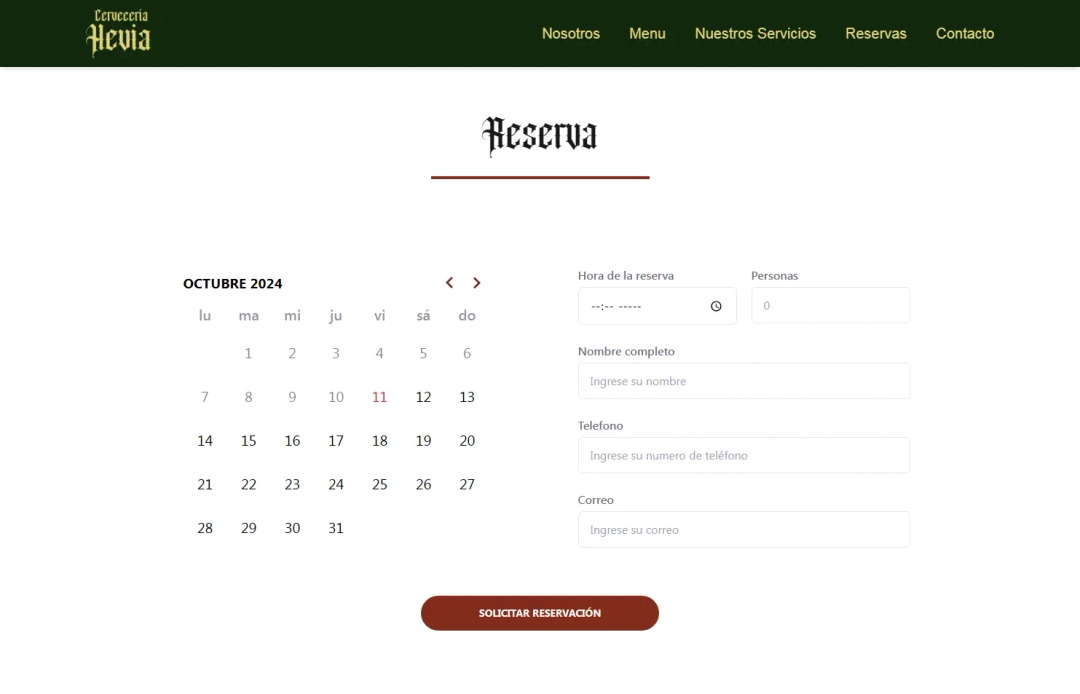Submit with Solicitar Reservación button
1080x694 pixels.
[x=540, y=613]
